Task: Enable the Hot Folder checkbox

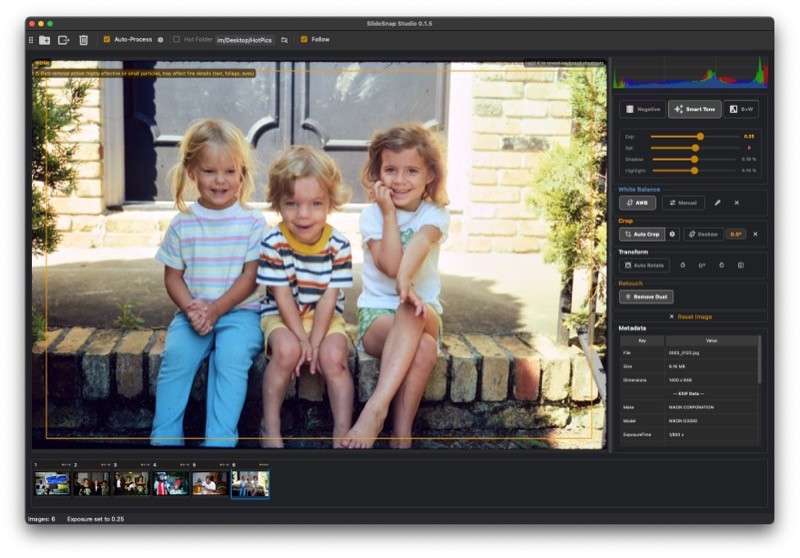Action: click(x=177, y=40)
